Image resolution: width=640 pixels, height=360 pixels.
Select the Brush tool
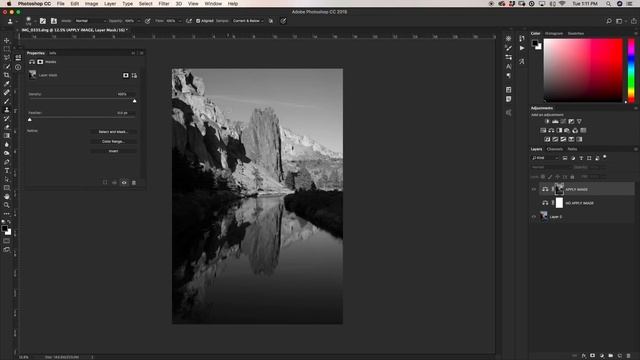7,101
